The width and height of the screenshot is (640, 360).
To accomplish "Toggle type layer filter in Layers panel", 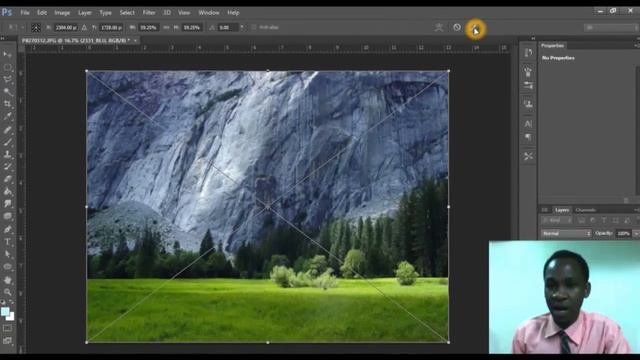I will (604, 220).
